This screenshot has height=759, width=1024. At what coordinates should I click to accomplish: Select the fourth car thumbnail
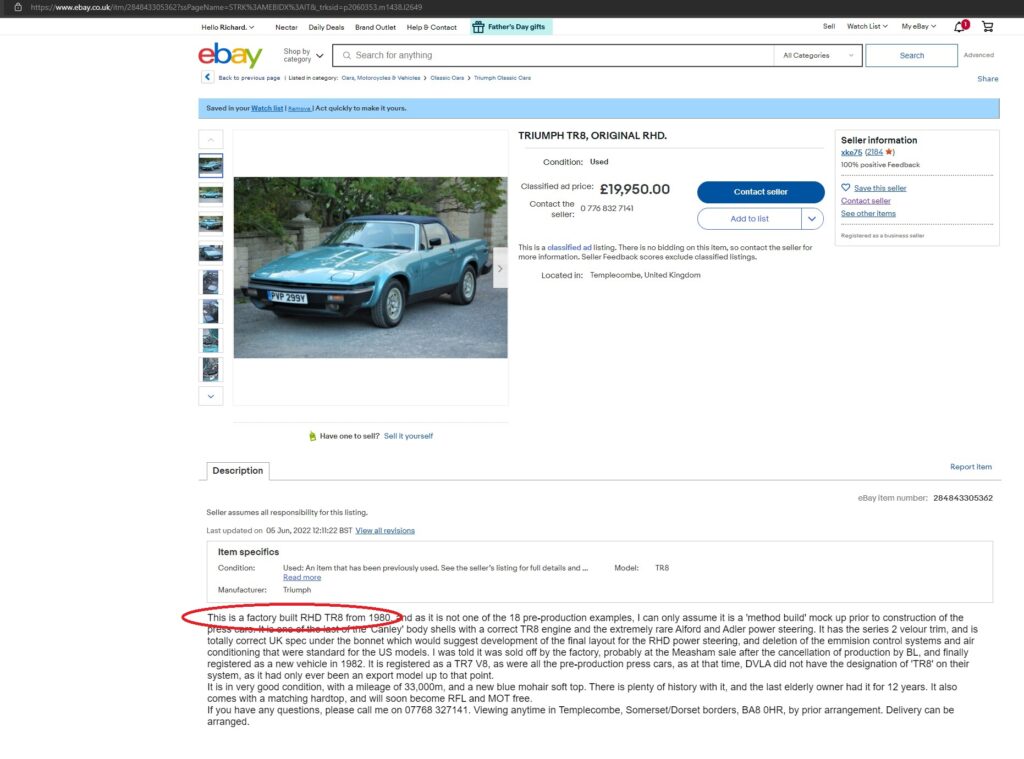[x=210, y=253]
